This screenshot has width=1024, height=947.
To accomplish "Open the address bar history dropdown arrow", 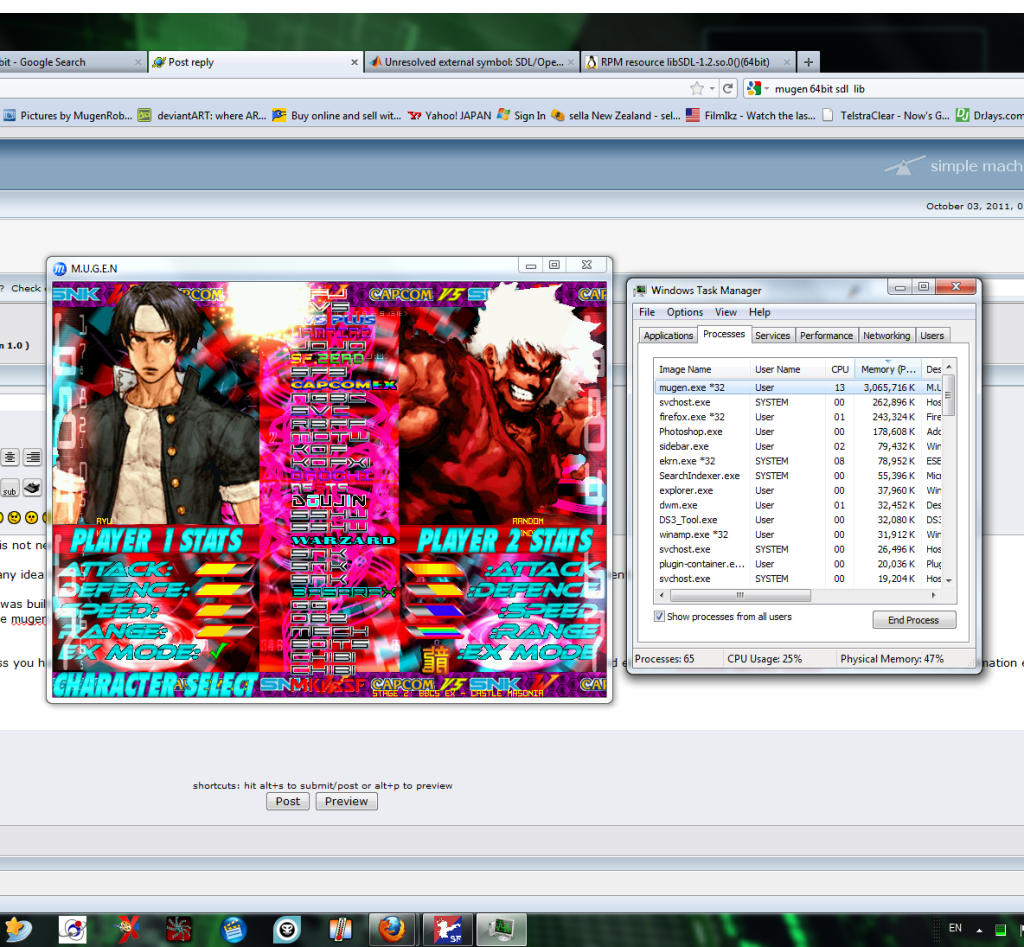I will tap(712, 88).
